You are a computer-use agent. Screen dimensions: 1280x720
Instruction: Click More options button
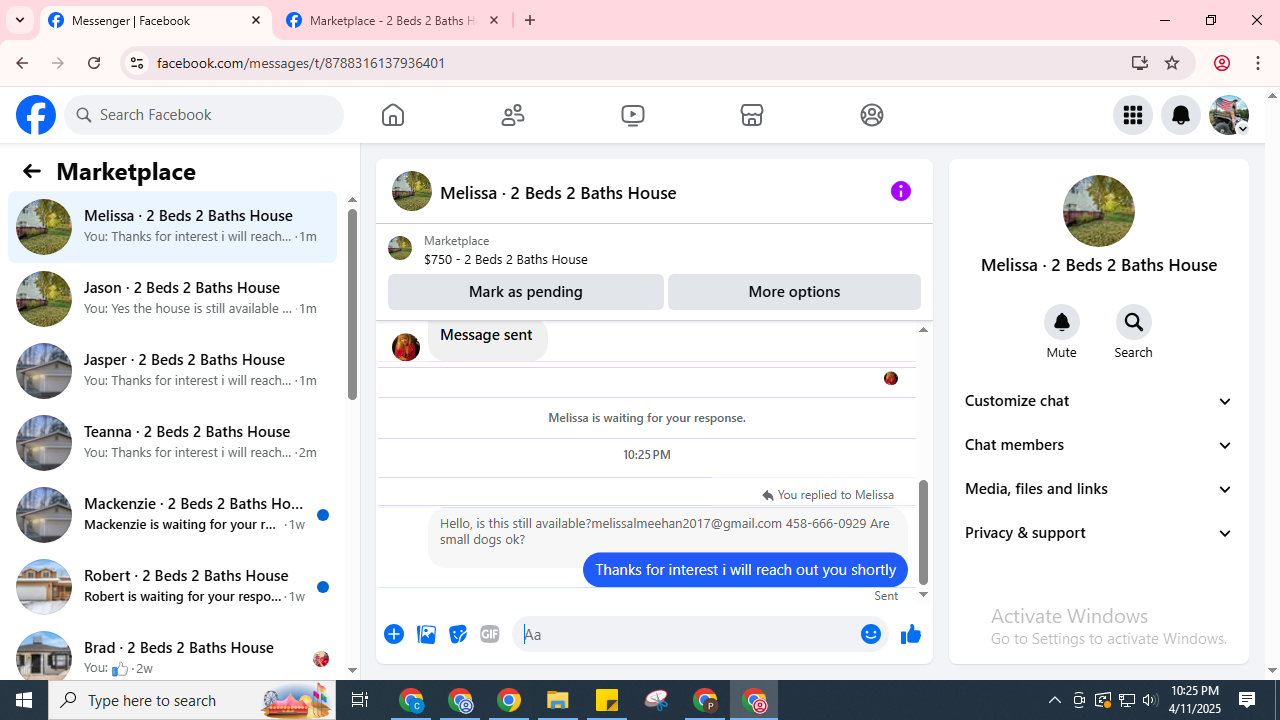(794, 292)
